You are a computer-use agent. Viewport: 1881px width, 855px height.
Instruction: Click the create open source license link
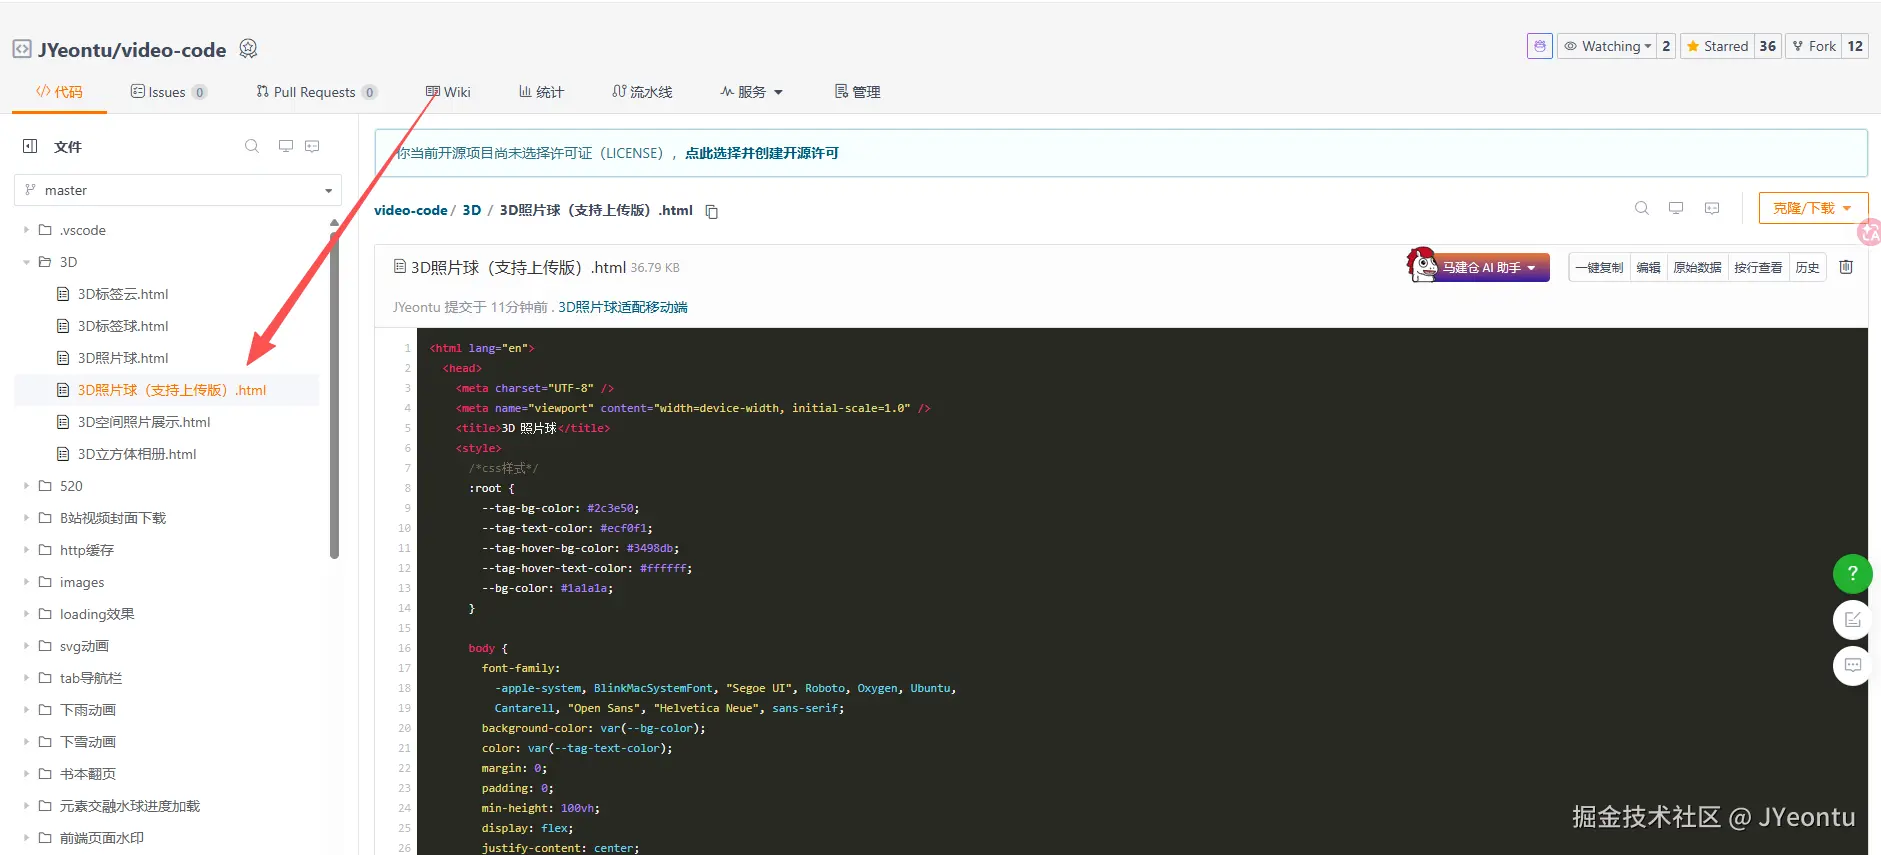pyautogui.click(x=761, y=153)
